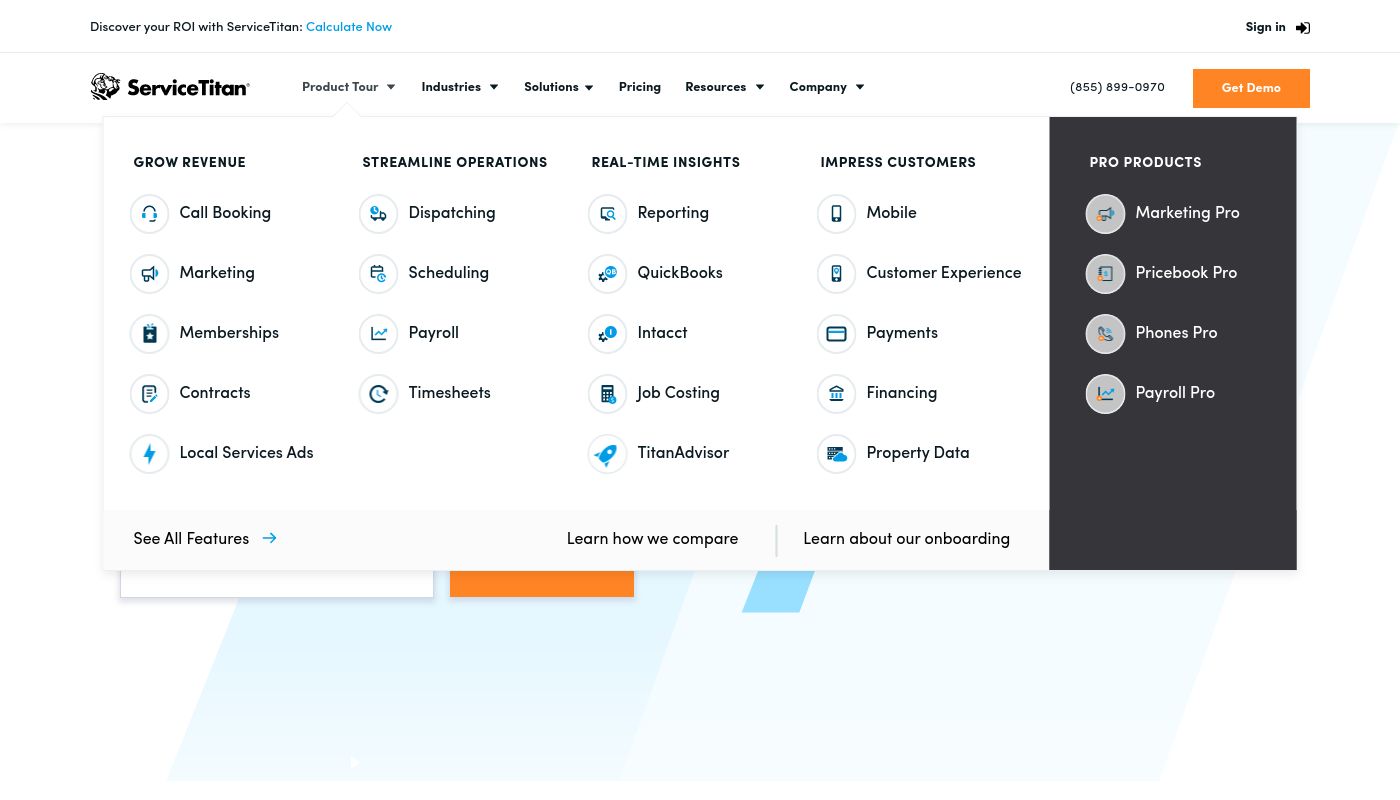1400x800 pixels.
Task: Click the Property Data icon
Action: coord(837,454)
